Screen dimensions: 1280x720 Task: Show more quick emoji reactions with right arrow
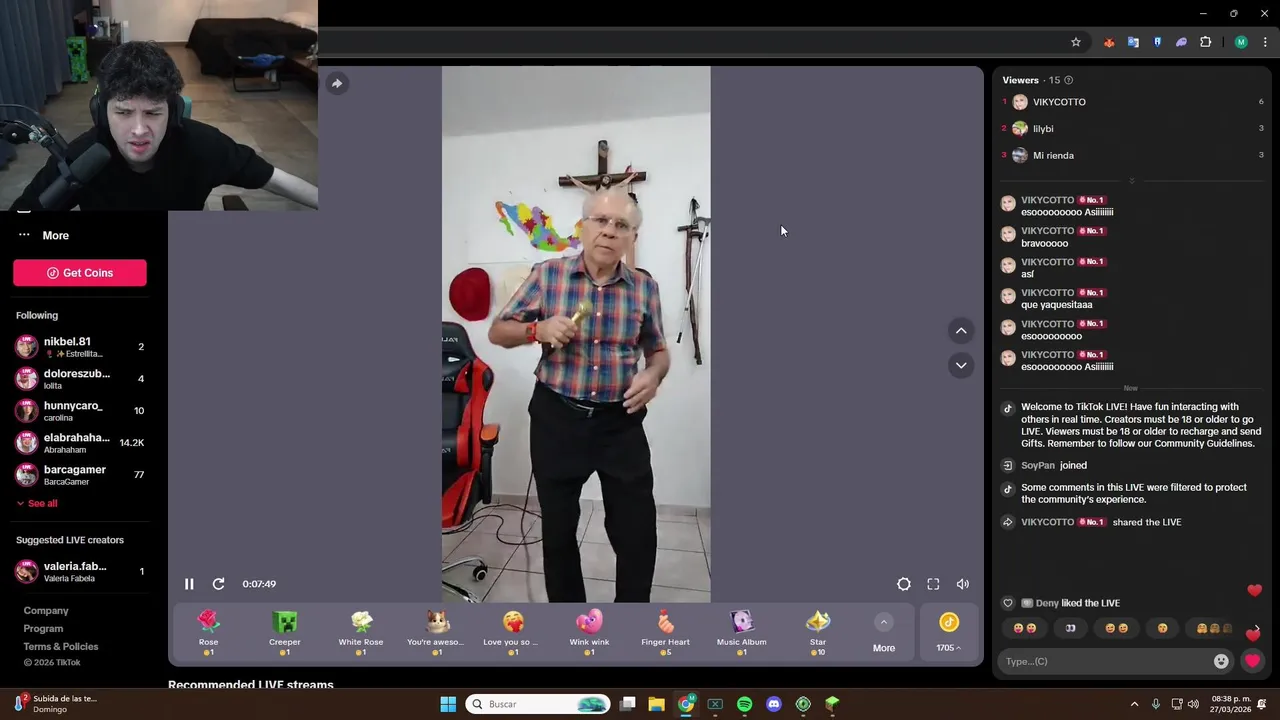[1257, 628]
